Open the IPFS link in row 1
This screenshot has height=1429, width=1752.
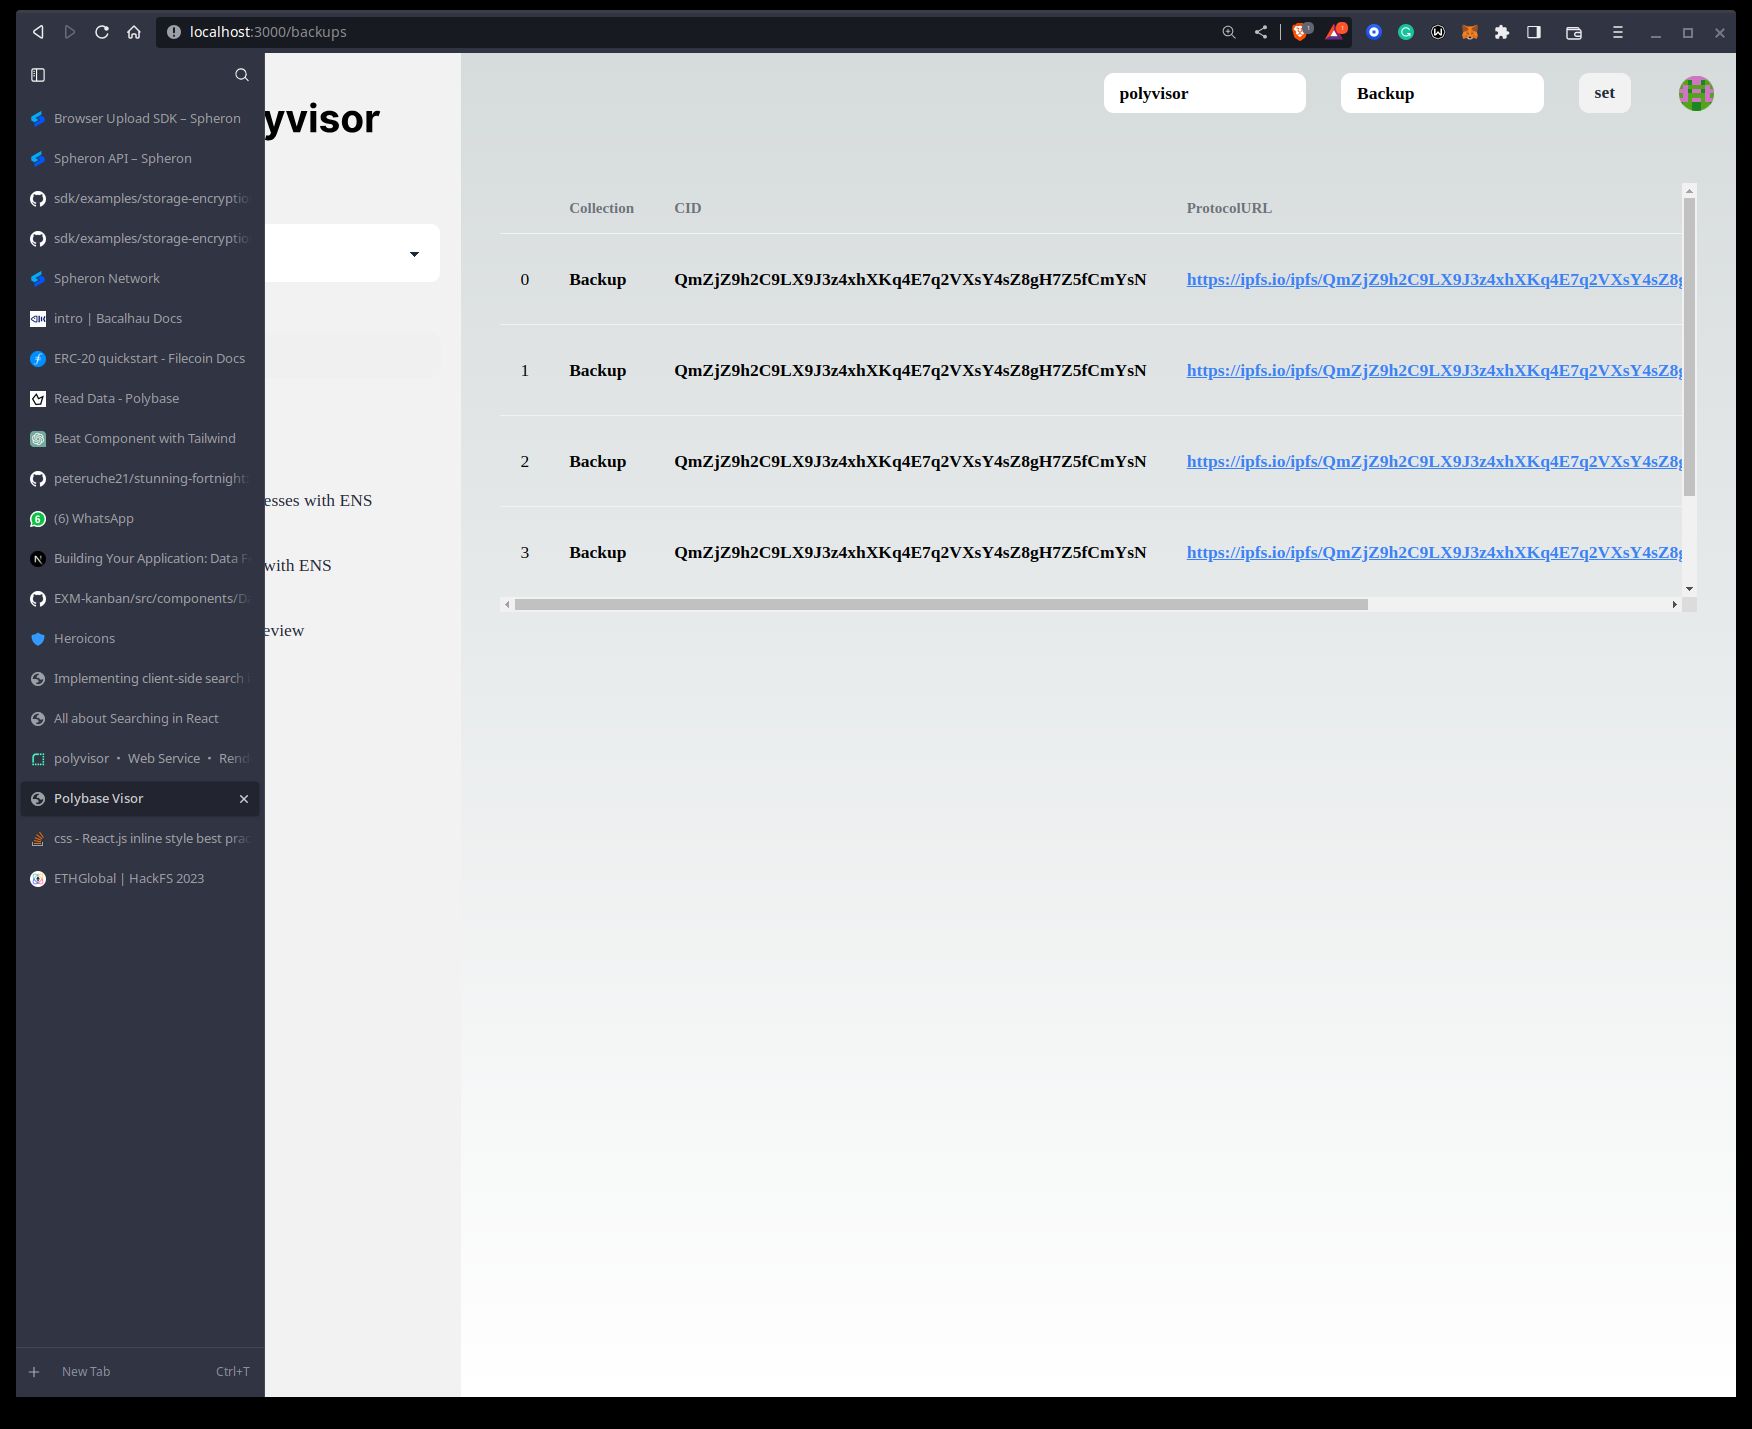tap(1434, 370)
